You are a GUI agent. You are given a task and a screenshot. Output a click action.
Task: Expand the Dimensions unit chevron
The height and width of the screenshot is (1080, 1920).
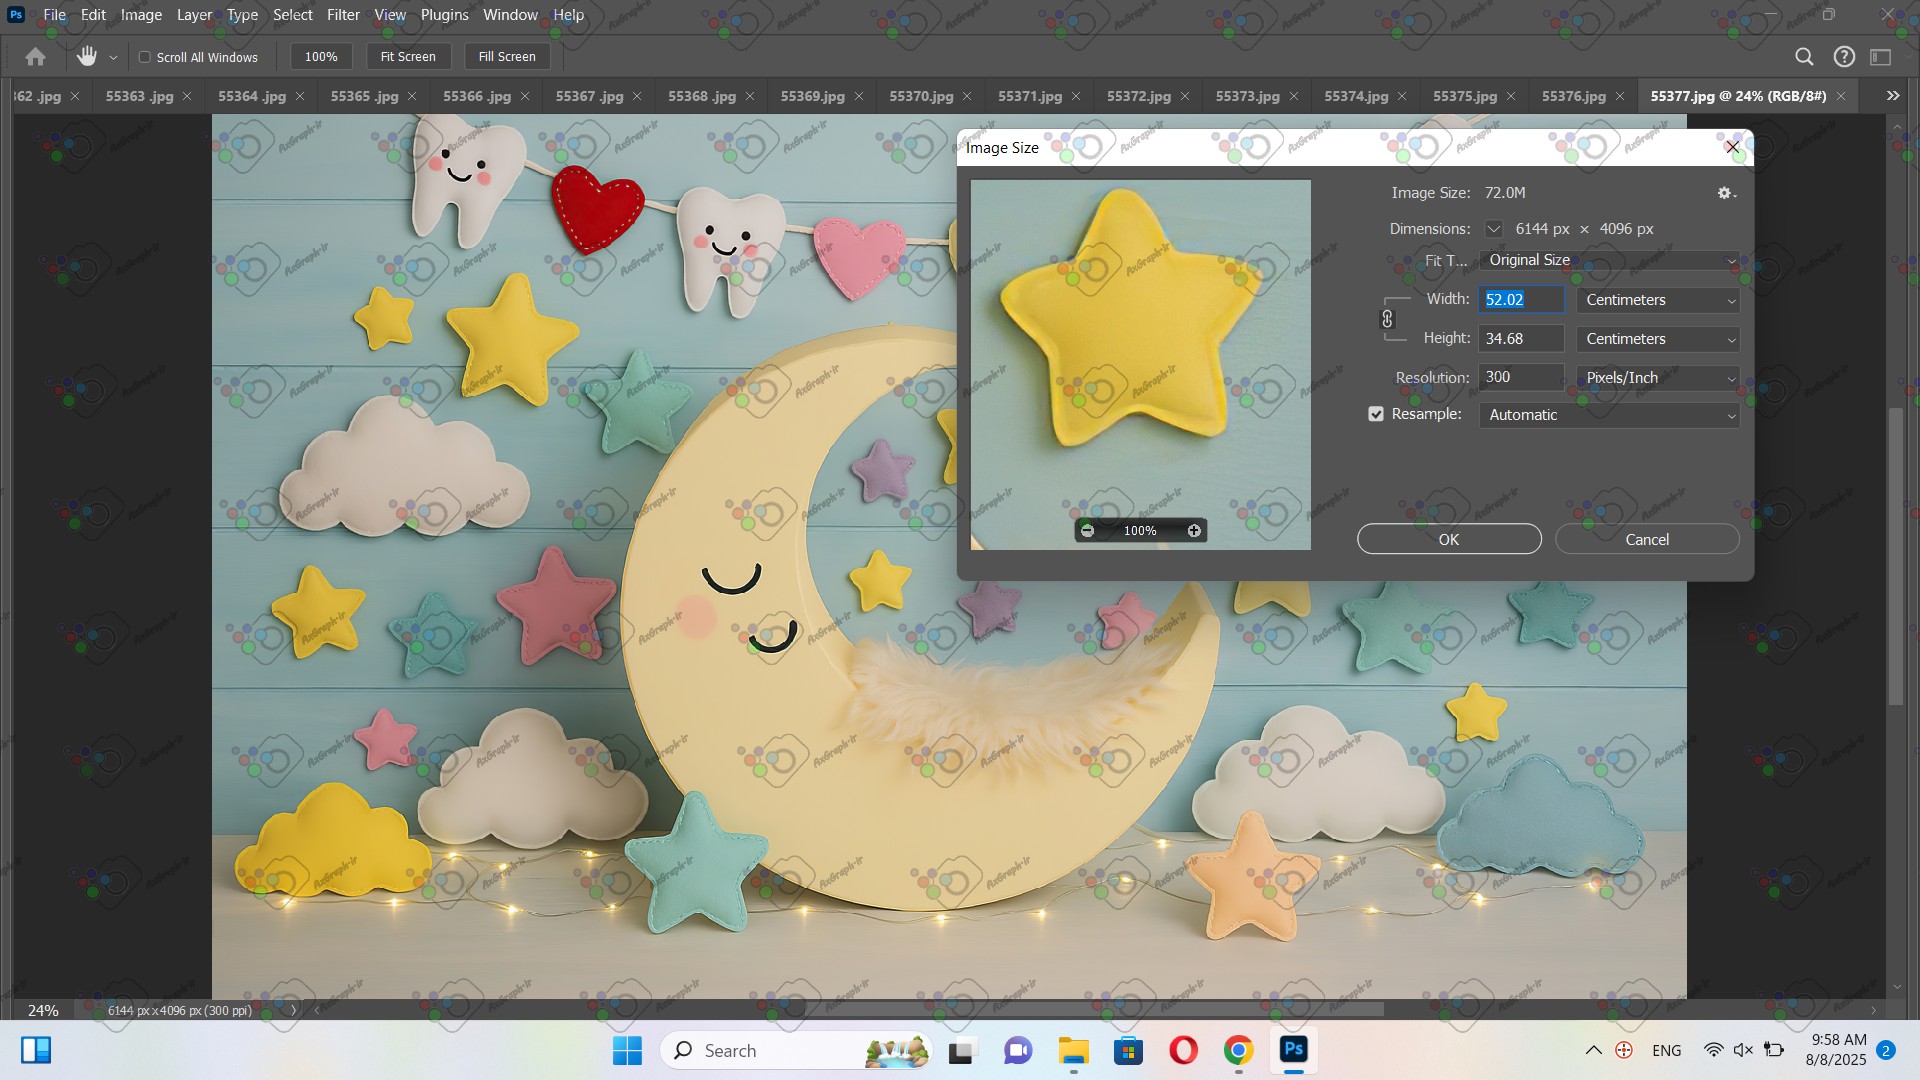pyautogui.click(x=1493, y=229)
